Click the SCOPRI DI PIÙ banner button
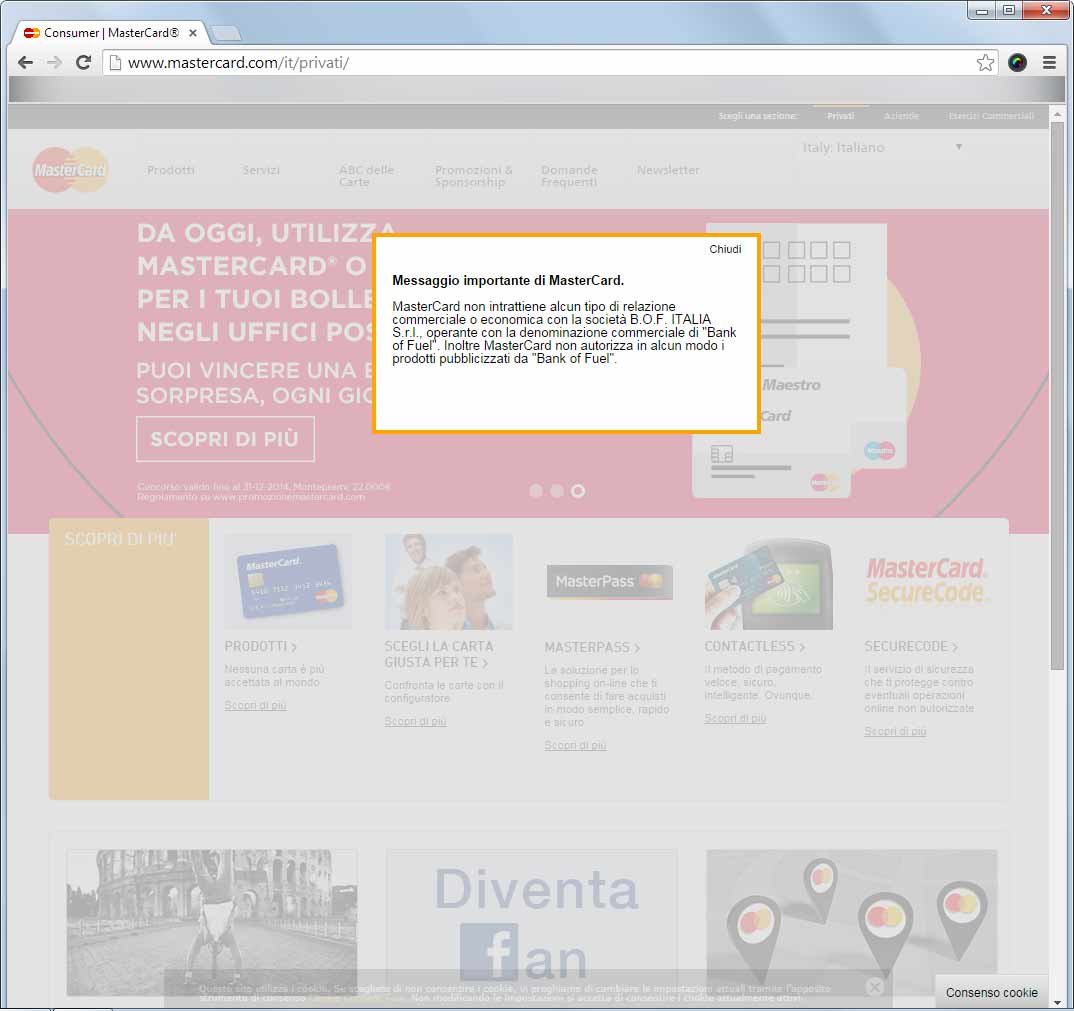Screen dimensions: 1074x1011 pos(225,439)
